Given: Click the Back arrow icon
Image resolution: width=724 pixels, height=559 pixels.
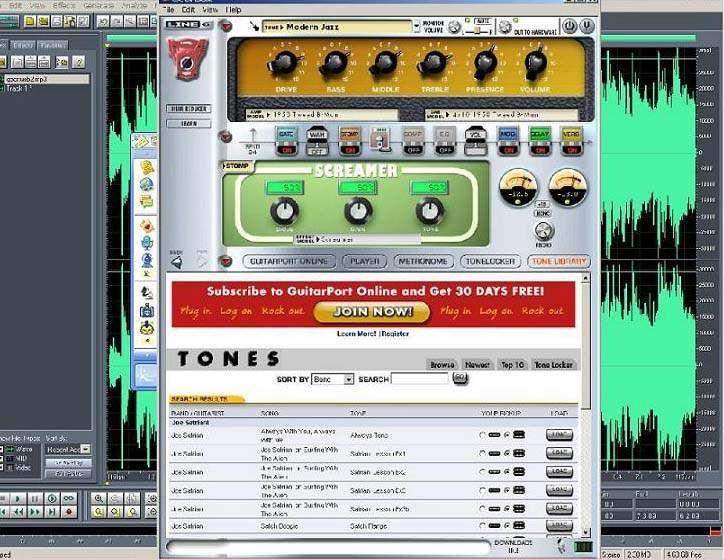Looking at the screenshot, I should (x=176, y=263).
